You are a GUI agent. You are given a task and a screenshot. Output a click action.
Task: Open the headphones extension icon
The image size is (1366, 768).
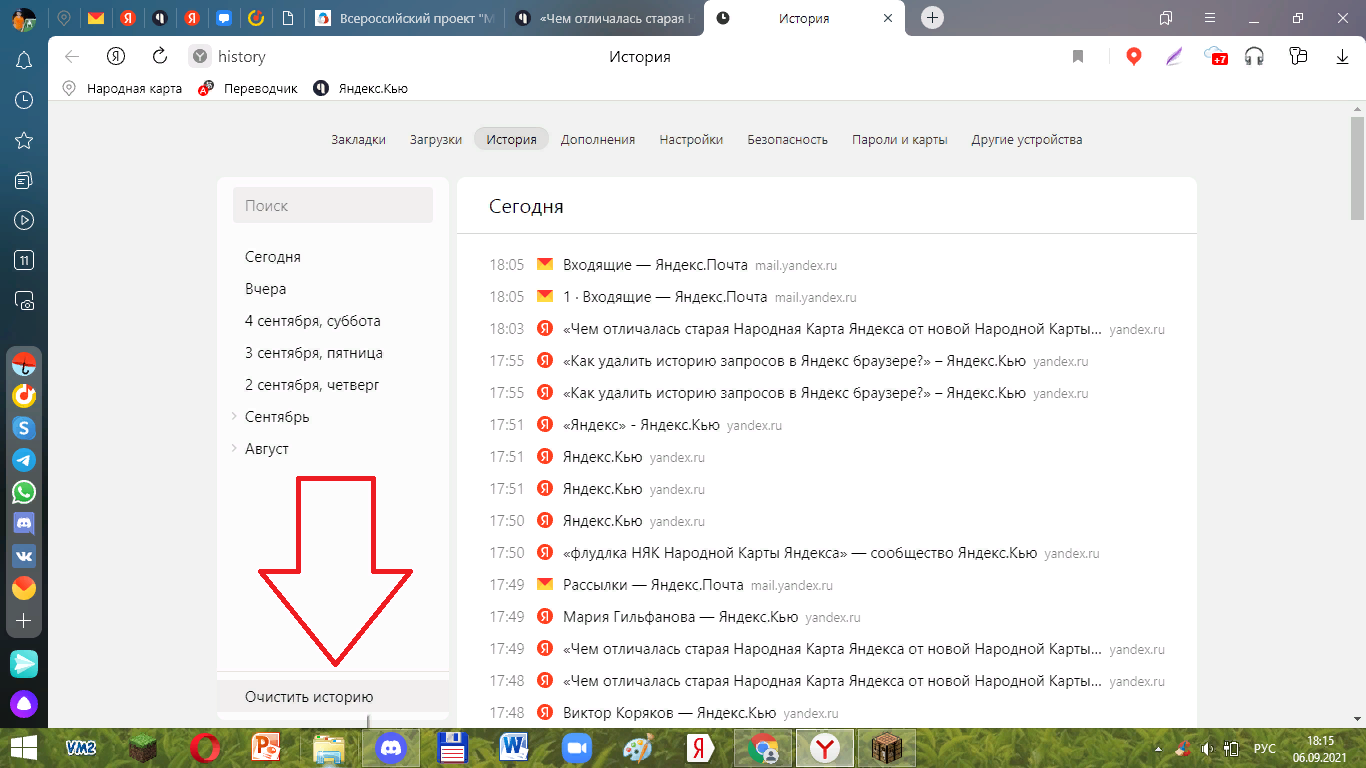[1254, 57]
